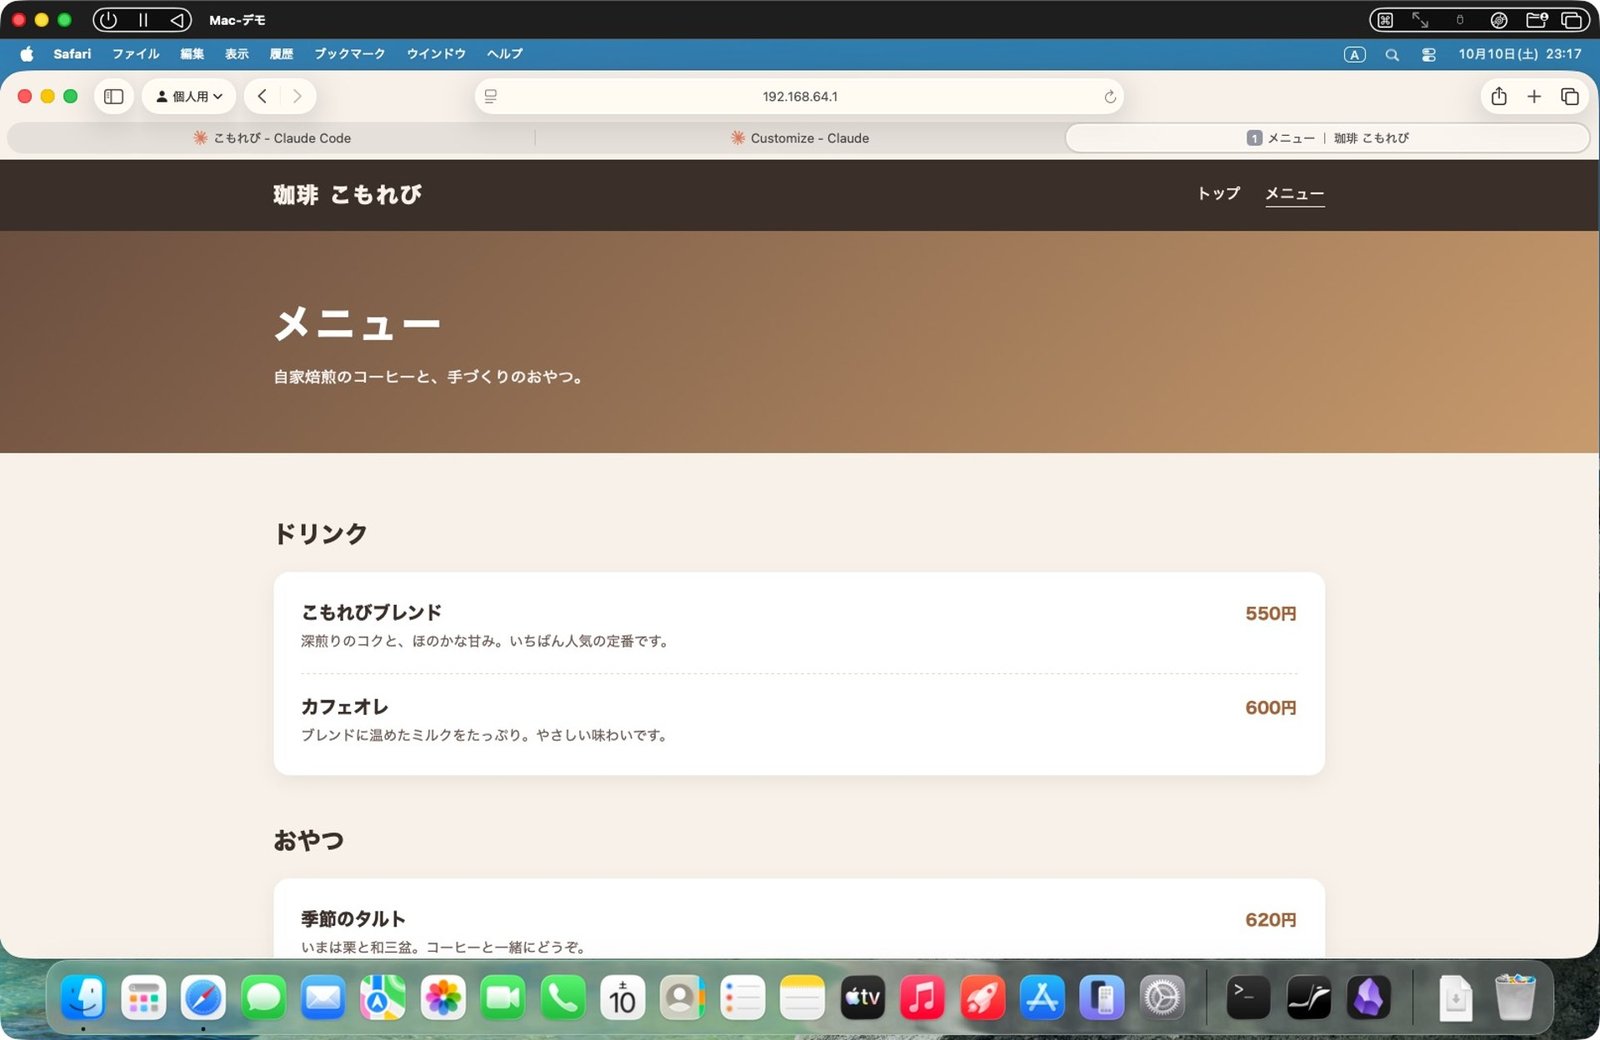The image size is (1600, 1040).
Task: Open Notes from the Dock
Action: coord(802,997)
